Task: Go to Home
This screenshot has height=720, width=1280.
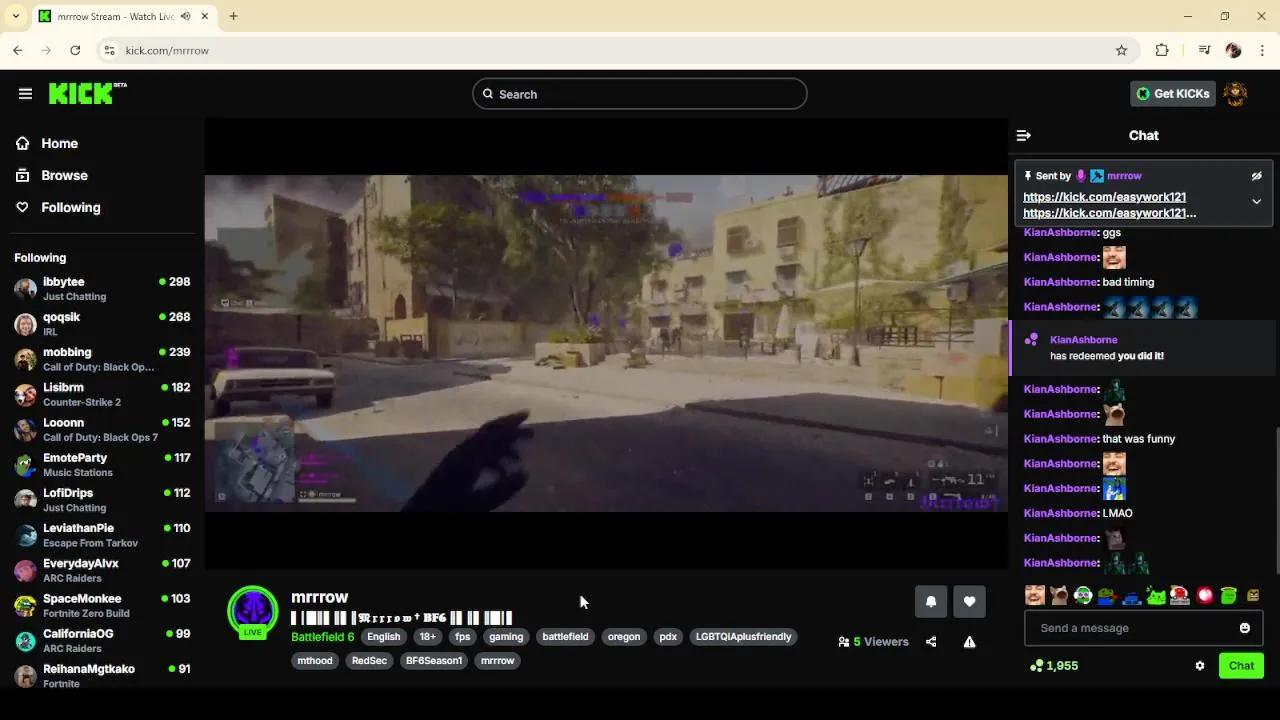Action: tap(47, 144)
